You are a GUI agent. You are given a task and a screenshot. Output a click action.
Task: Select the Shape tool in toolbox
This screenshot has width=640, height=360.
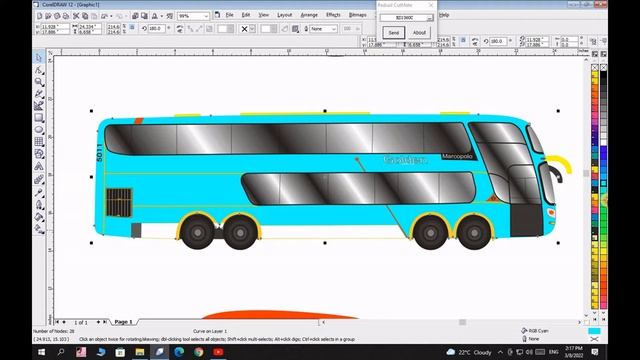point(39,70)
